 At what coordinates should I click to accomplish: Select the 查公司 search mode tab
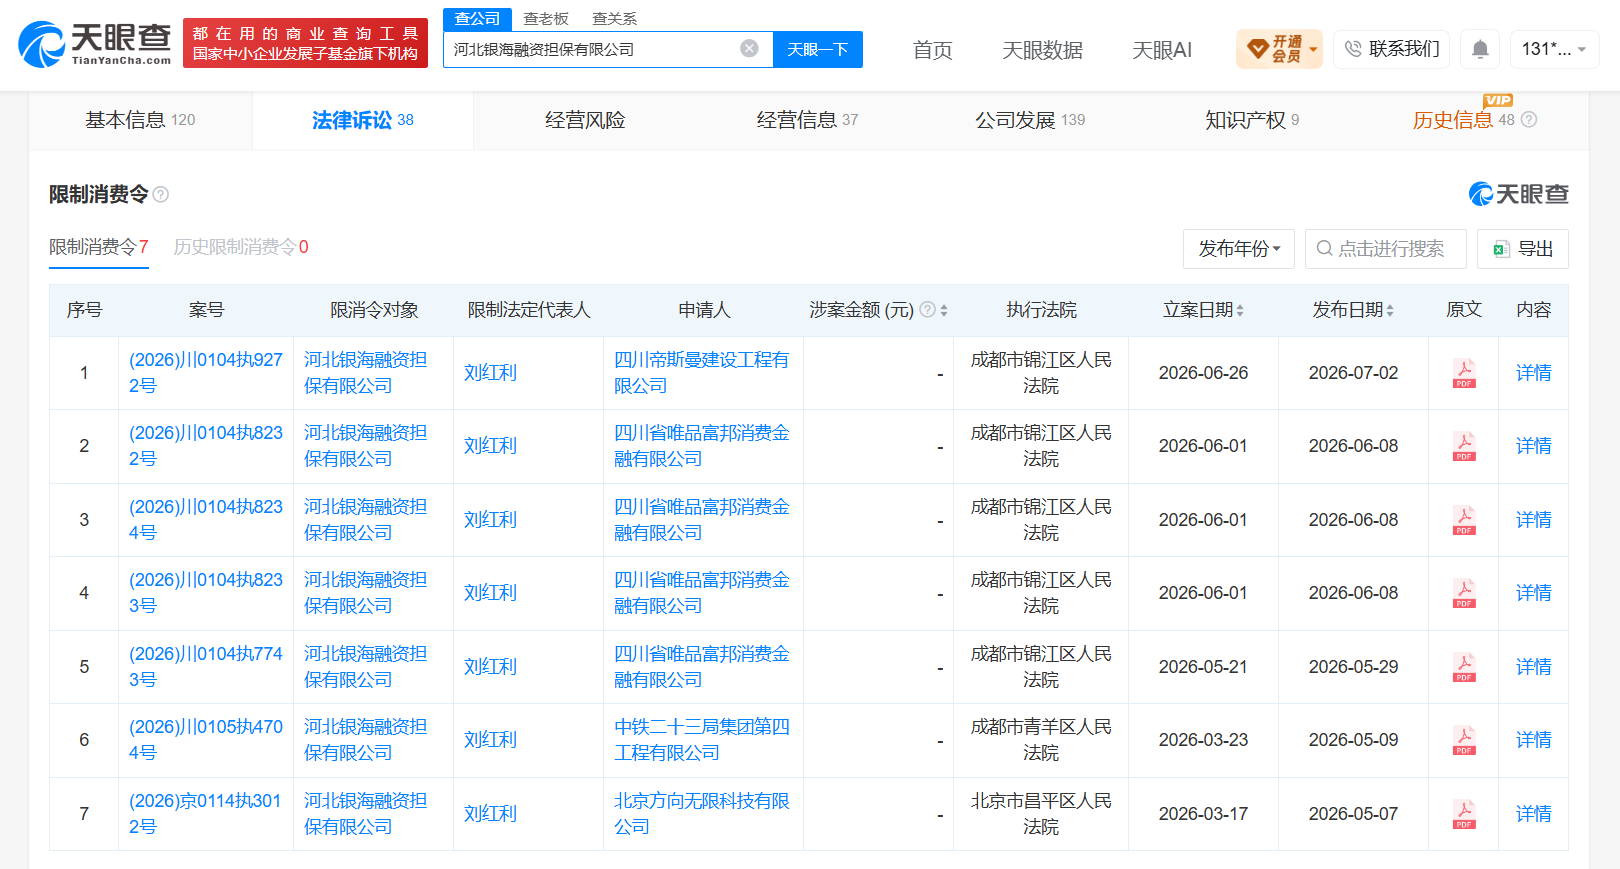click(477, 19)
